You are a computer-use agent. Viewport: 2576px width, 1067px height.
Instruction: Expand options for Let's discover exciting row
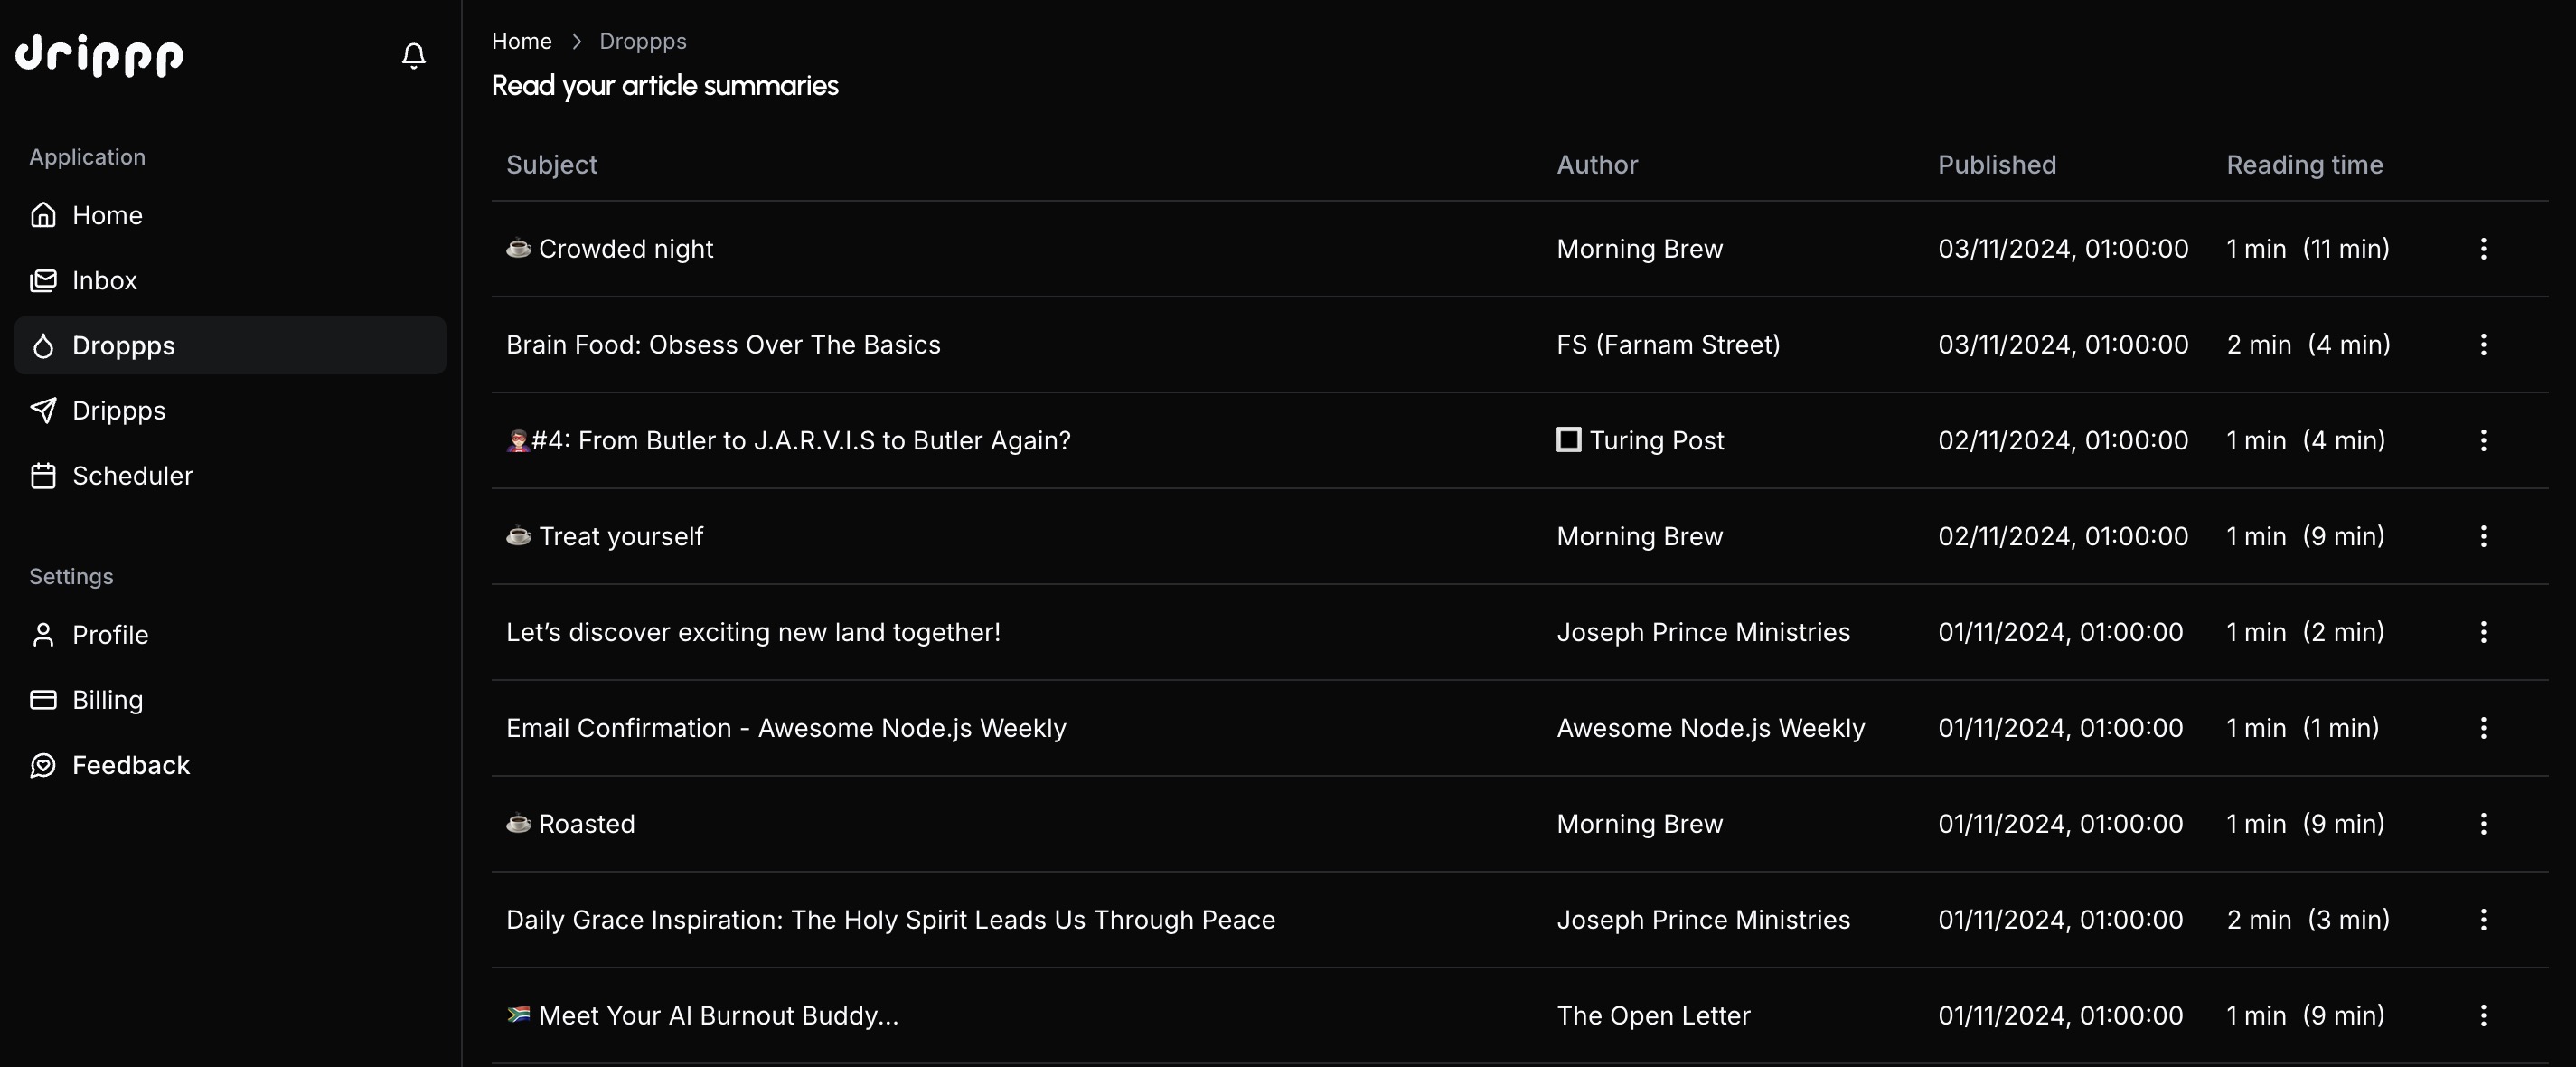[2483, 632]
